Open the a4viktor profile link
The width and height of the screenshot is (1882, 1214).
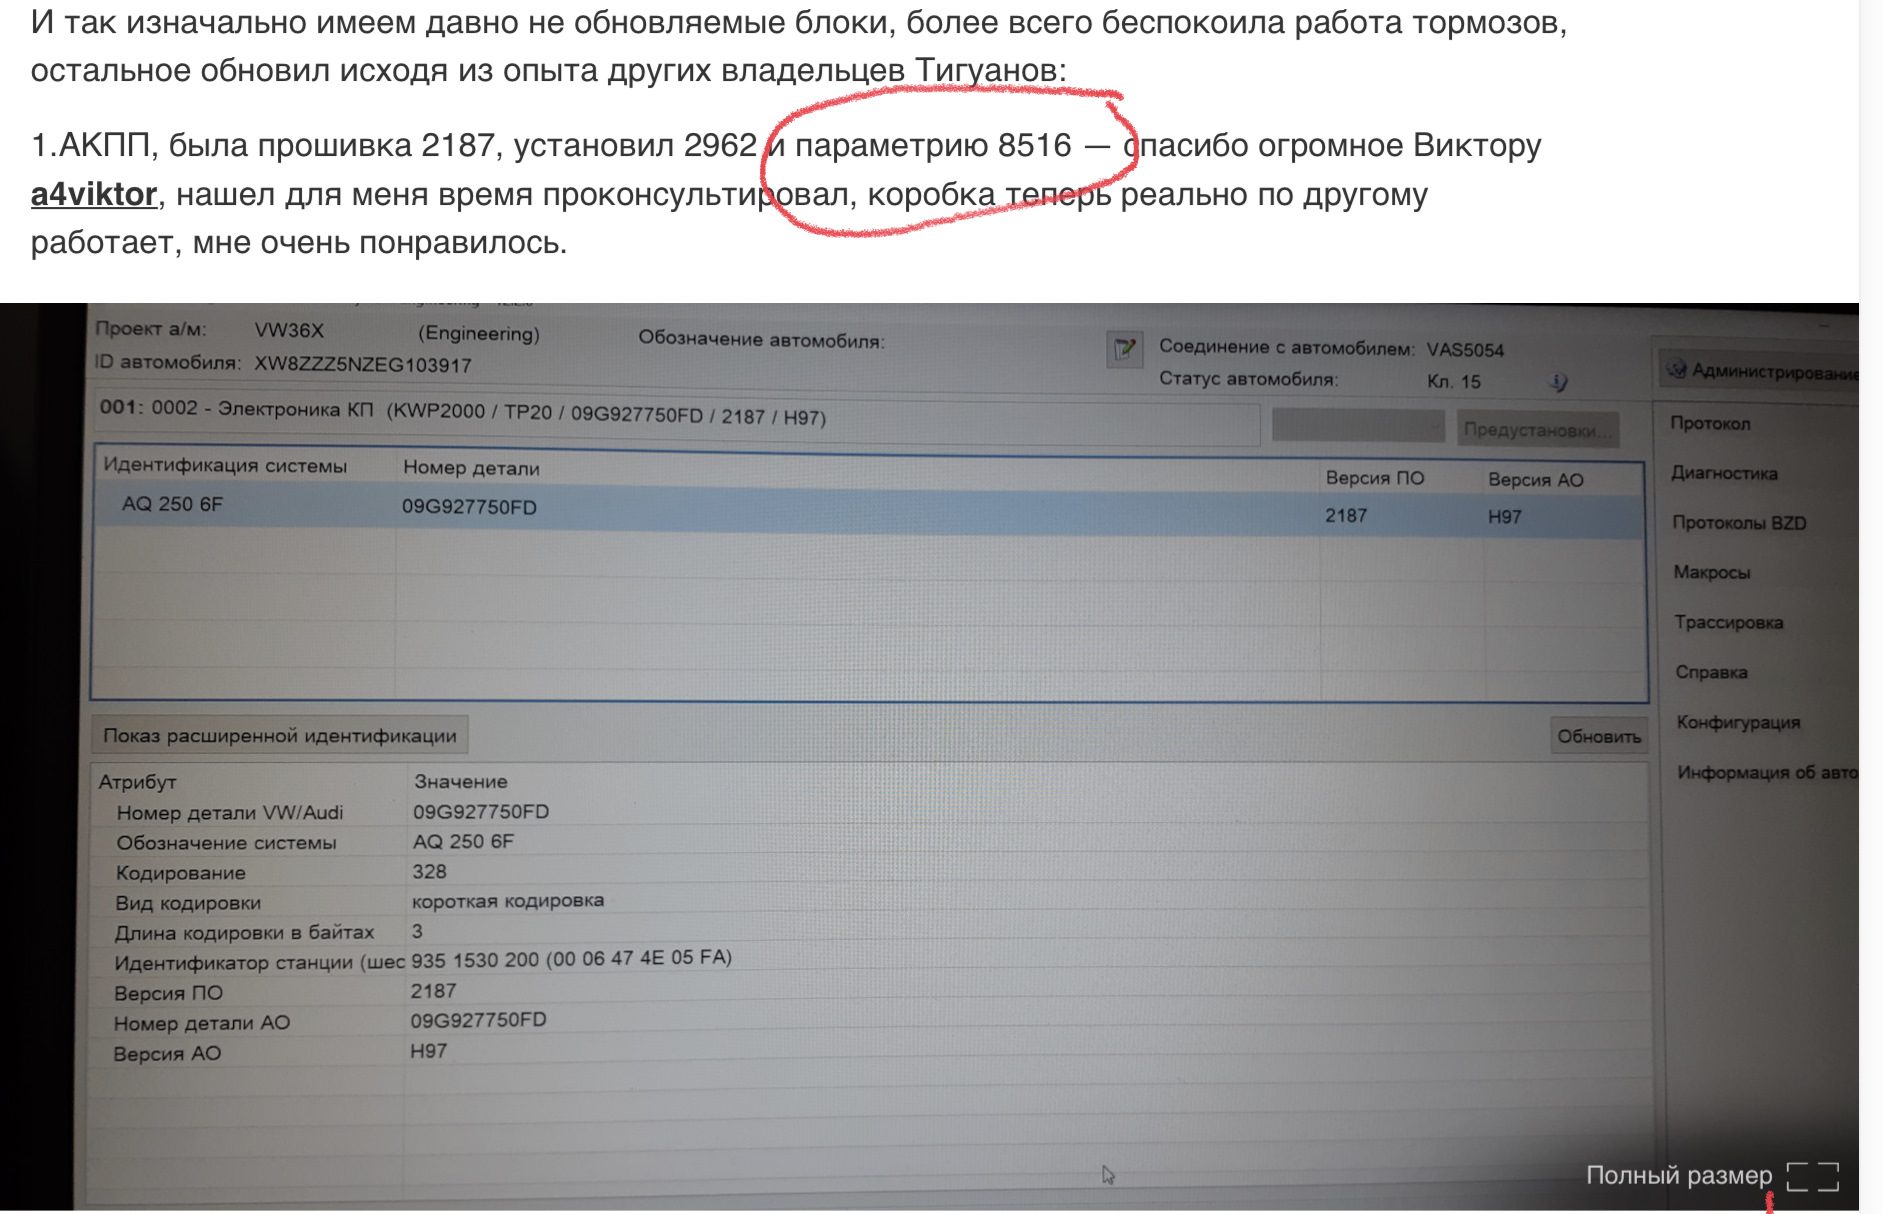pos(94,194)
